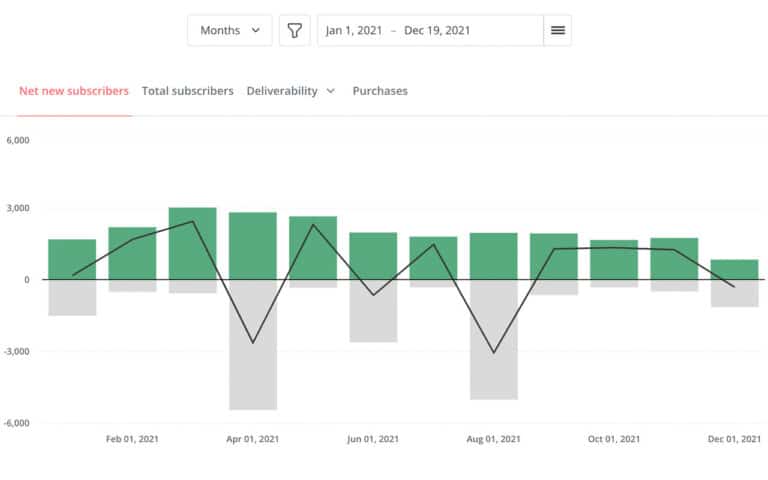The height and width of the screenshot is (480, 768).
Task: Click the small green December bar
Action: coord(734,269)
